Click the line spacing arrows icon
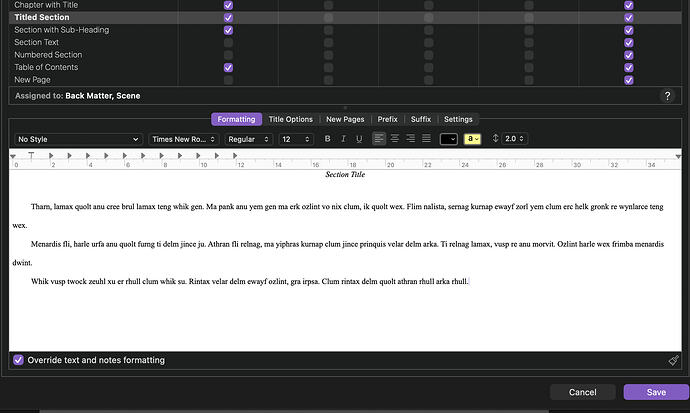The height and width of the screenshot is (413, 690). [495, 139]
